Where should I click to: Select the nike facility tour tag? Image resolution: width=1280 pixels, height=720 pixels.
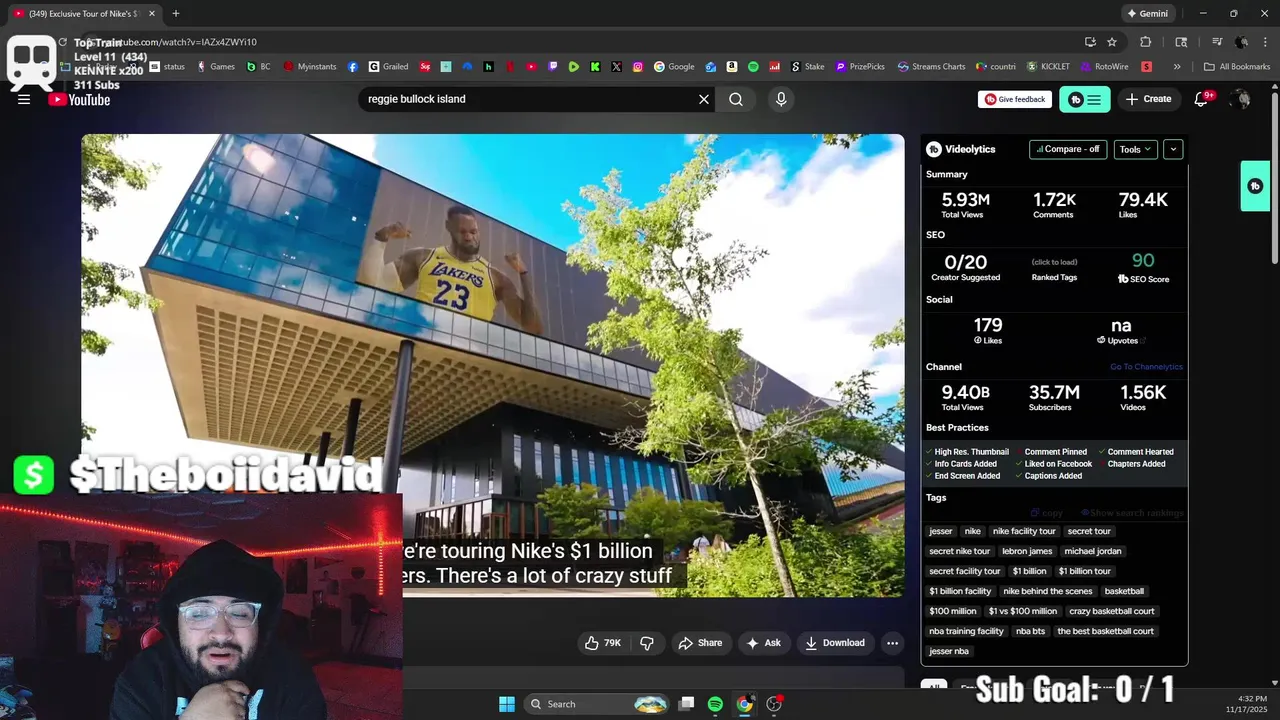point(1024,531)
